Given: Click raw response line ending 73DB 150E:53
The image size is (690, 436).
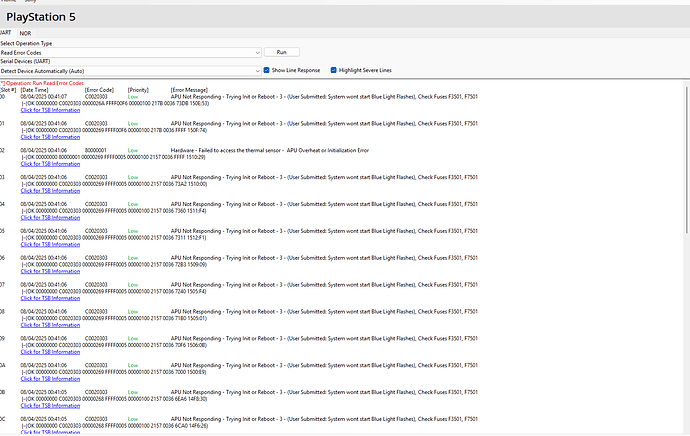Looking at the screenshot, I should pos(115,104).
